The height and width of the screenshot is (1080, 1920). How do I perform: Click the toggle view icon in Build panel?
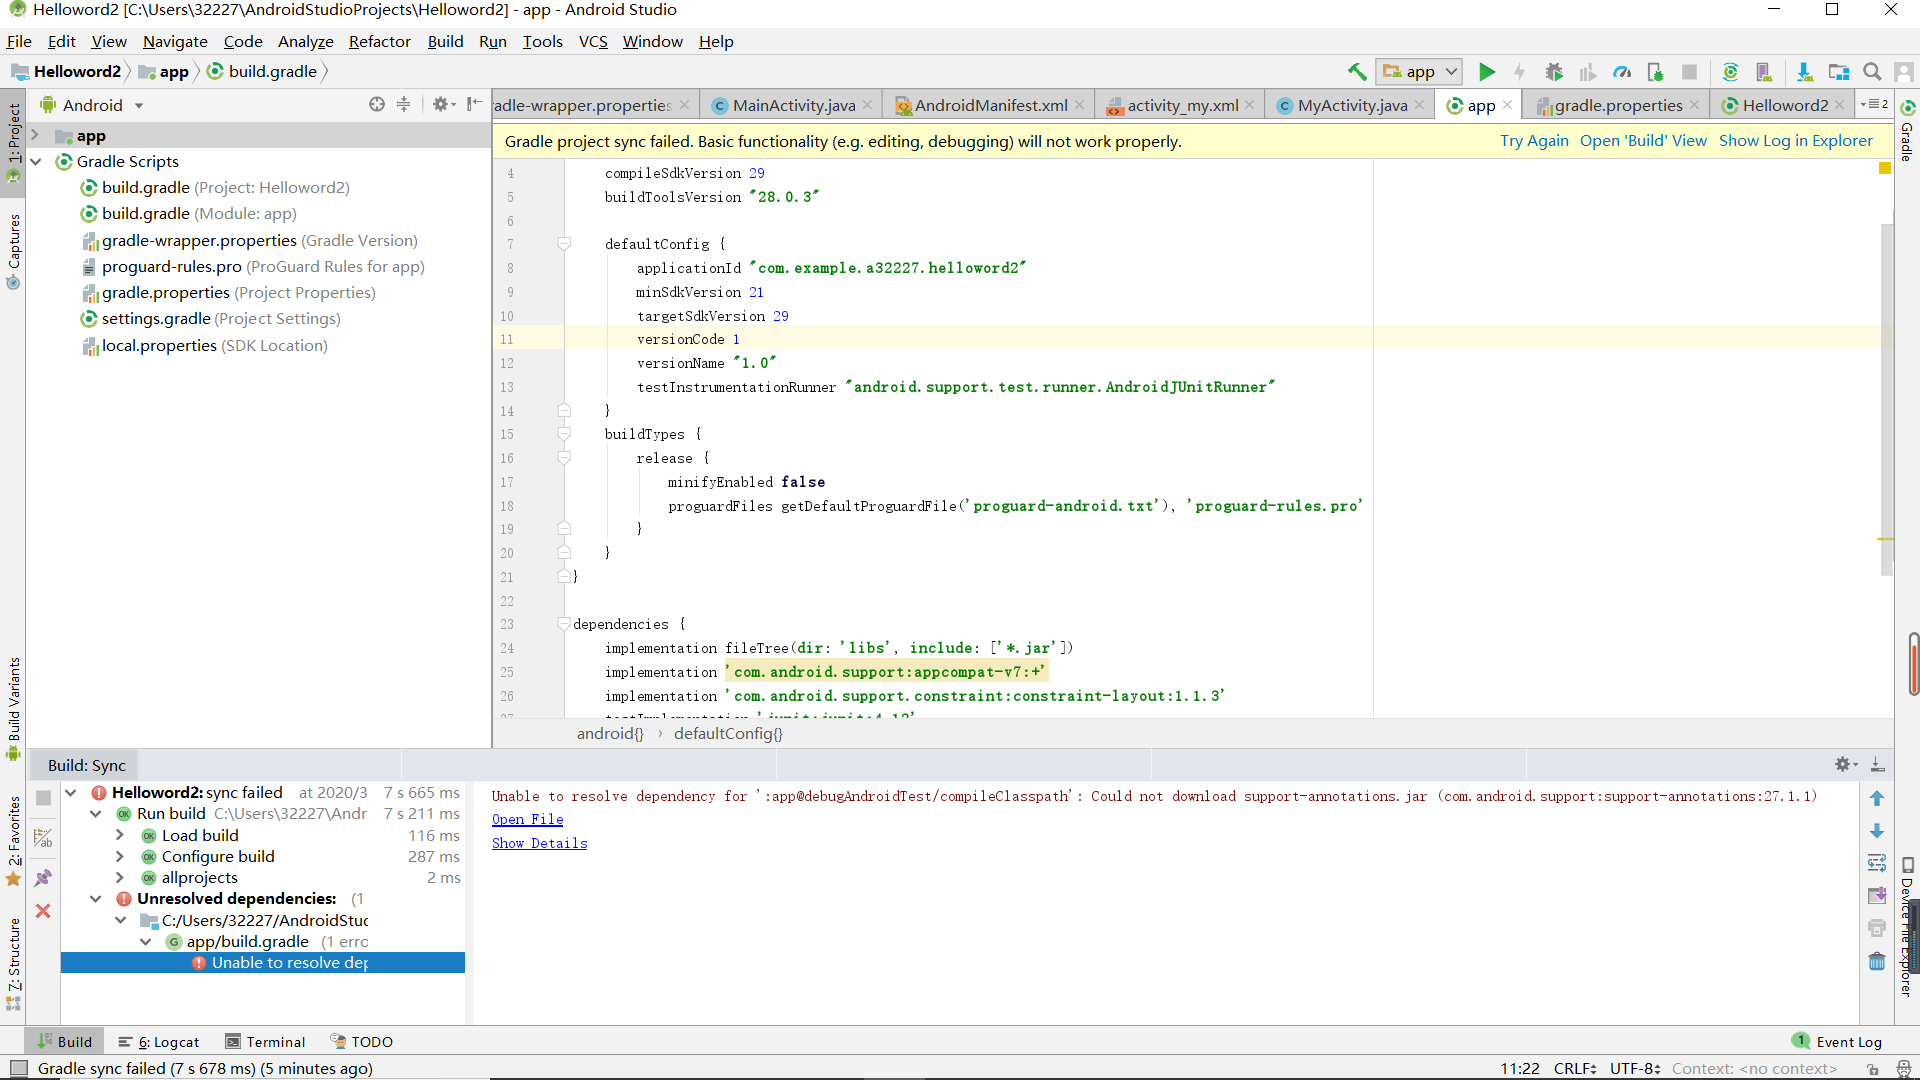(x=43, y=838)
